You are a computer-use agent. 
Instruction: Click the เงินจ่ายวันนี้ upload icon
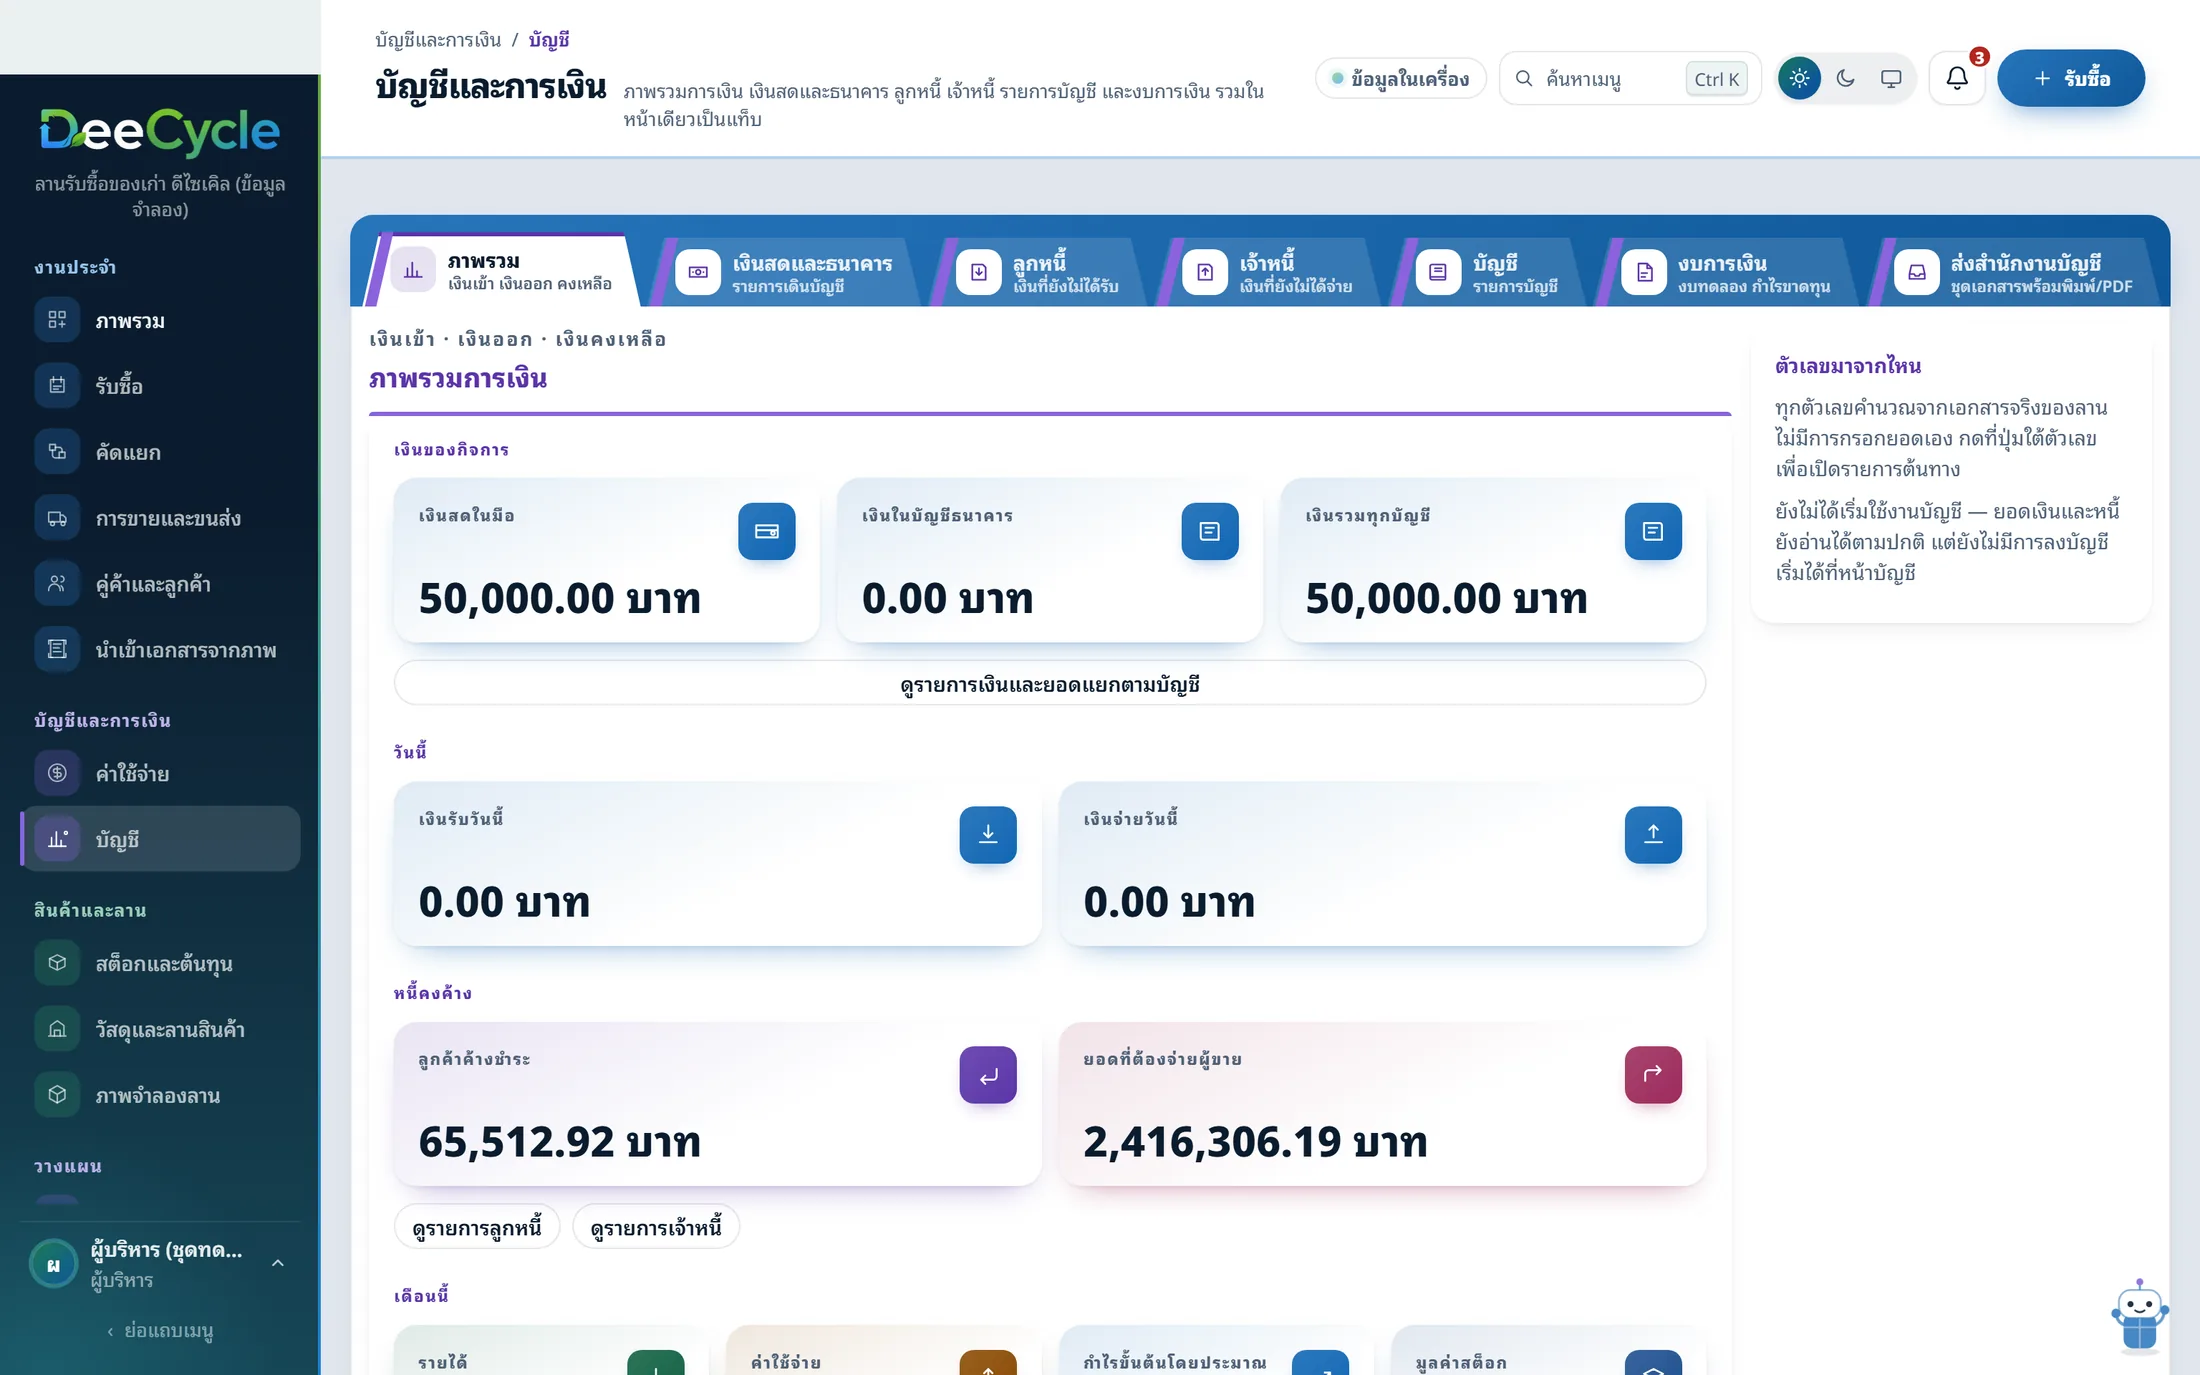click(x=1653, y=834)
